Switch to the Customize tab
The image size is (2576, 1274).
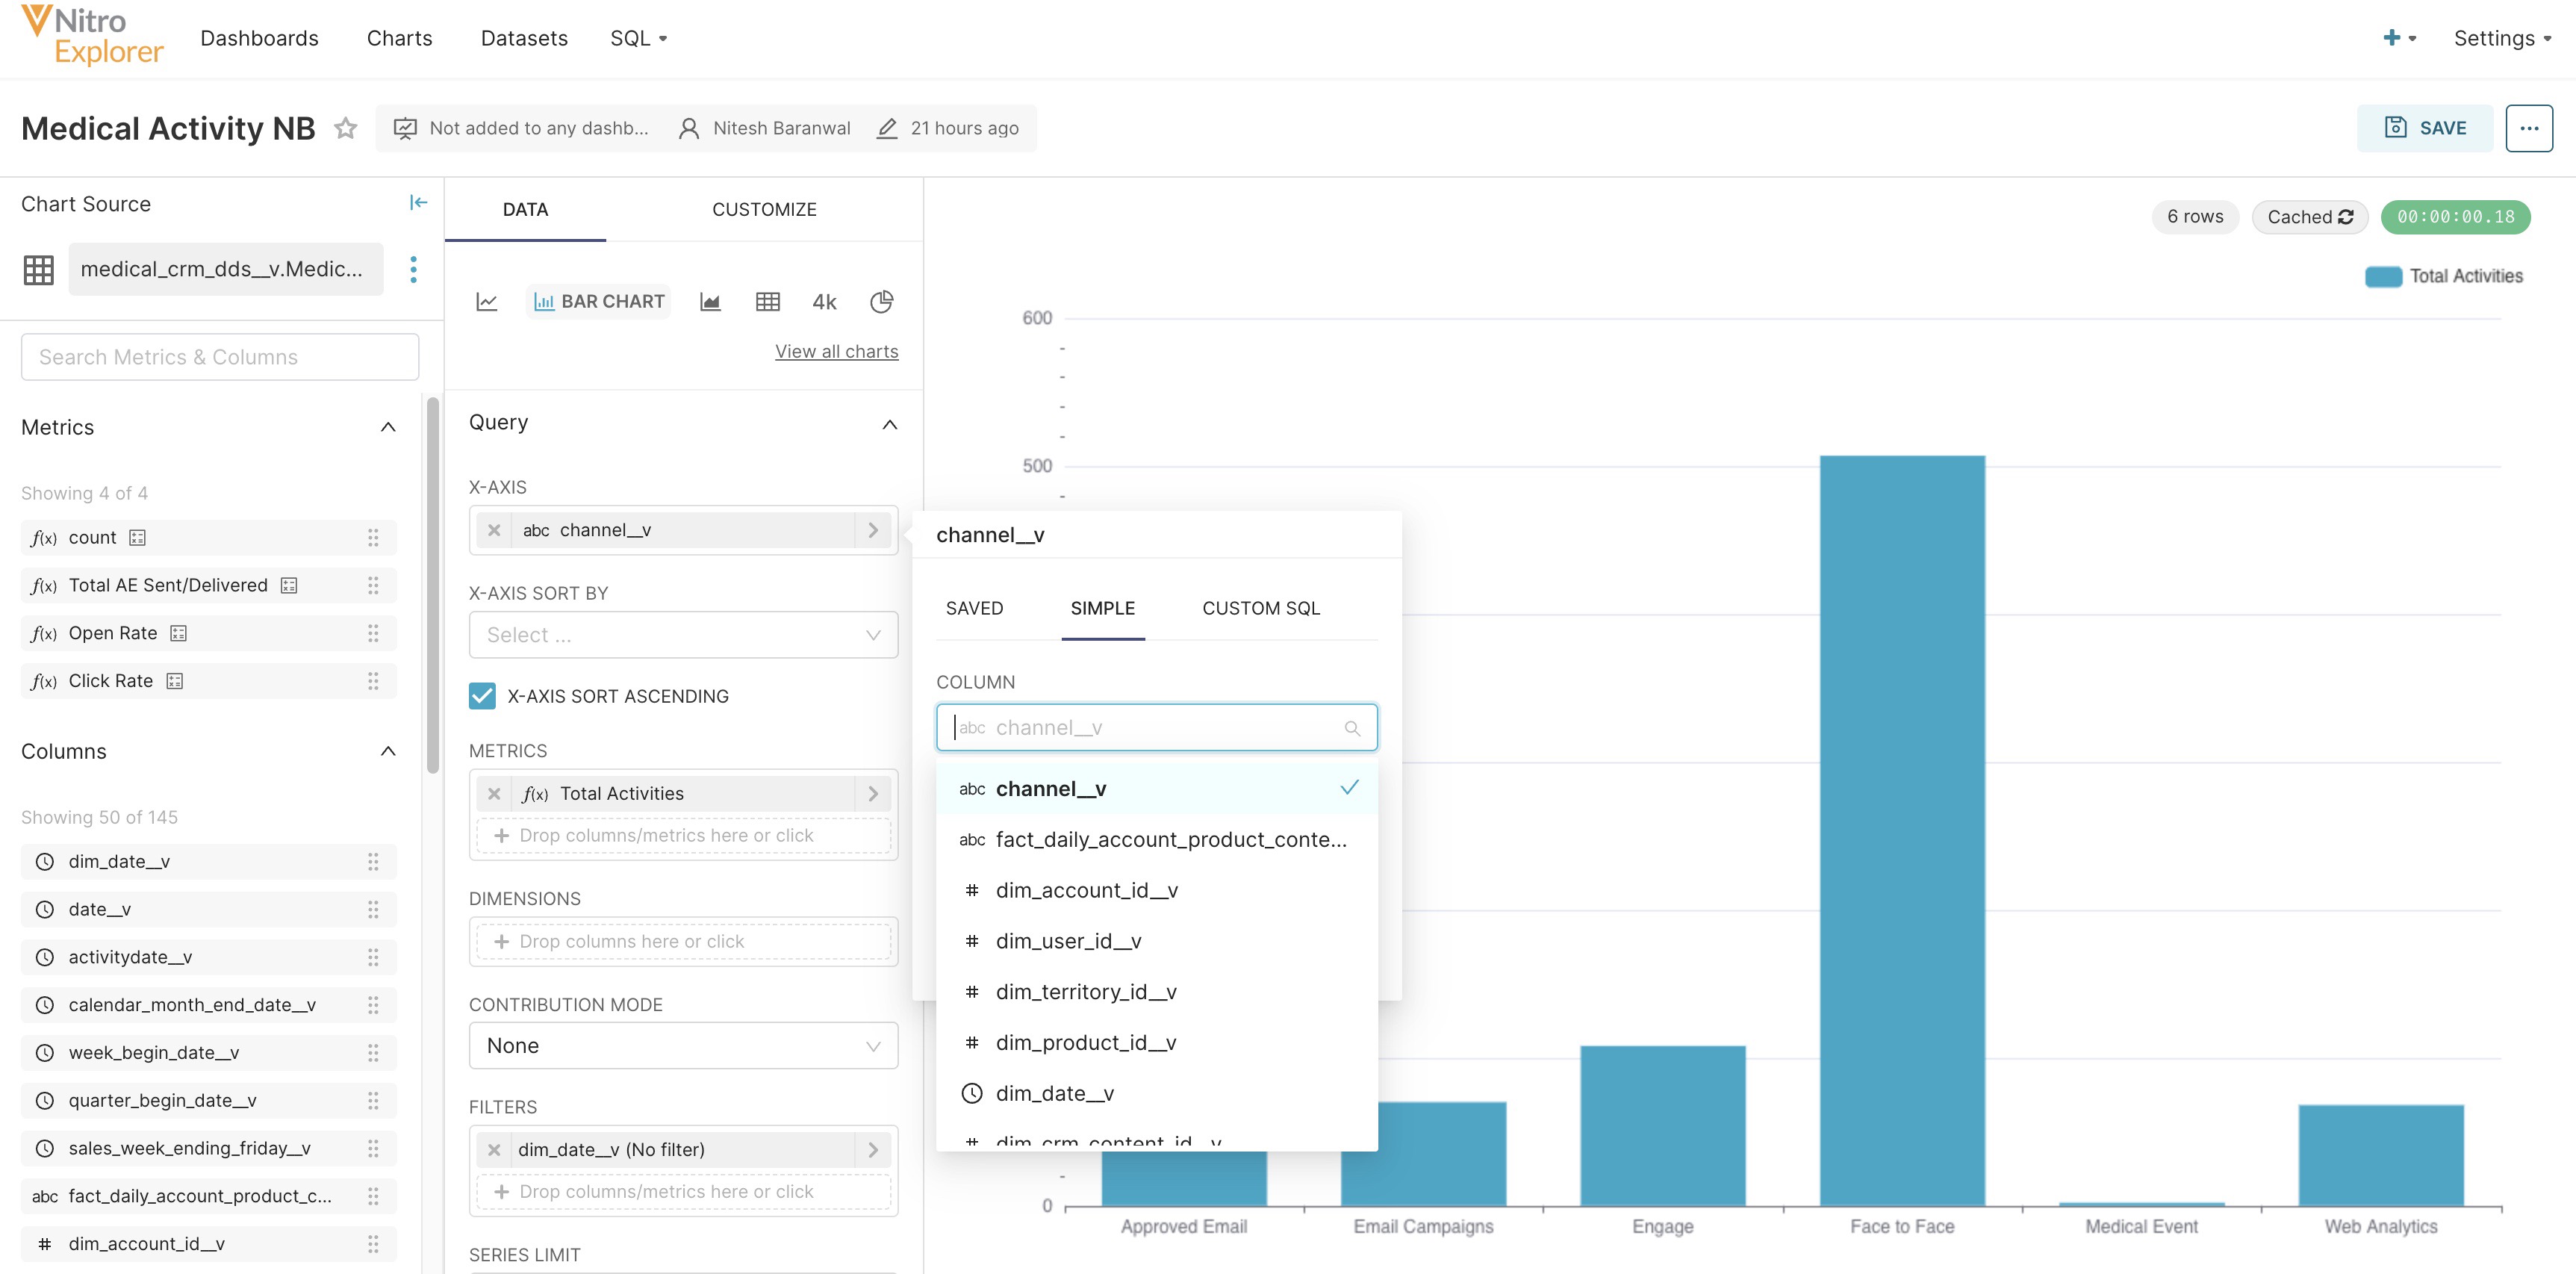click(x=764, y=210)
